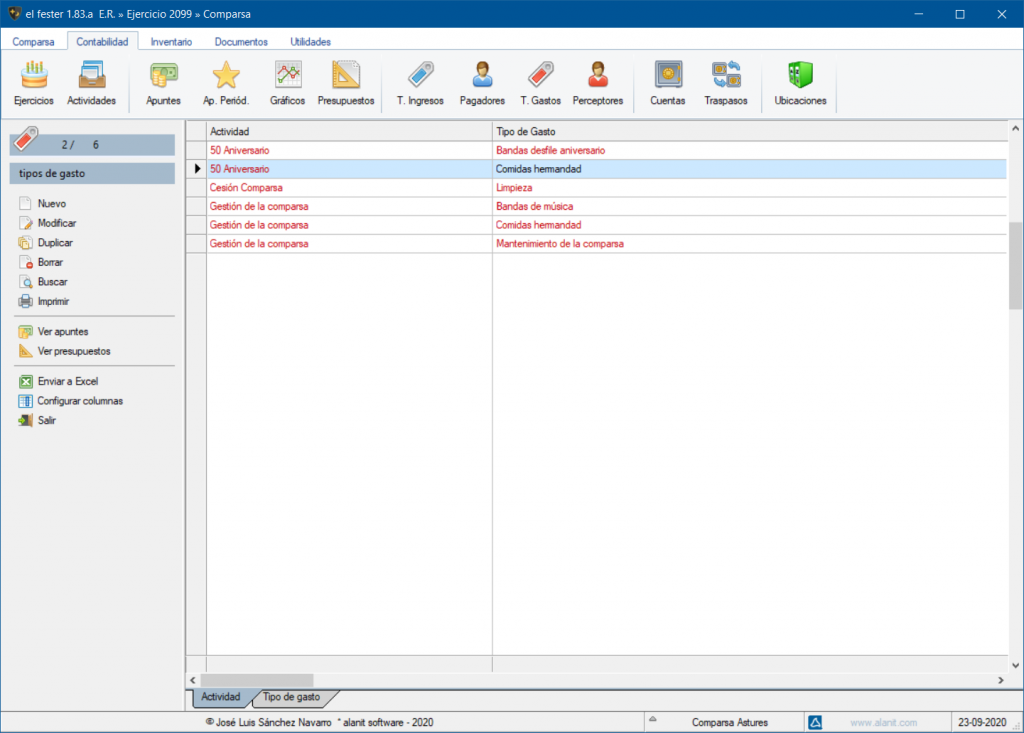Screen dimensions: 1024x733
Task: Click the horizontal scrollbar right arrow
Action: point(1001,680)
